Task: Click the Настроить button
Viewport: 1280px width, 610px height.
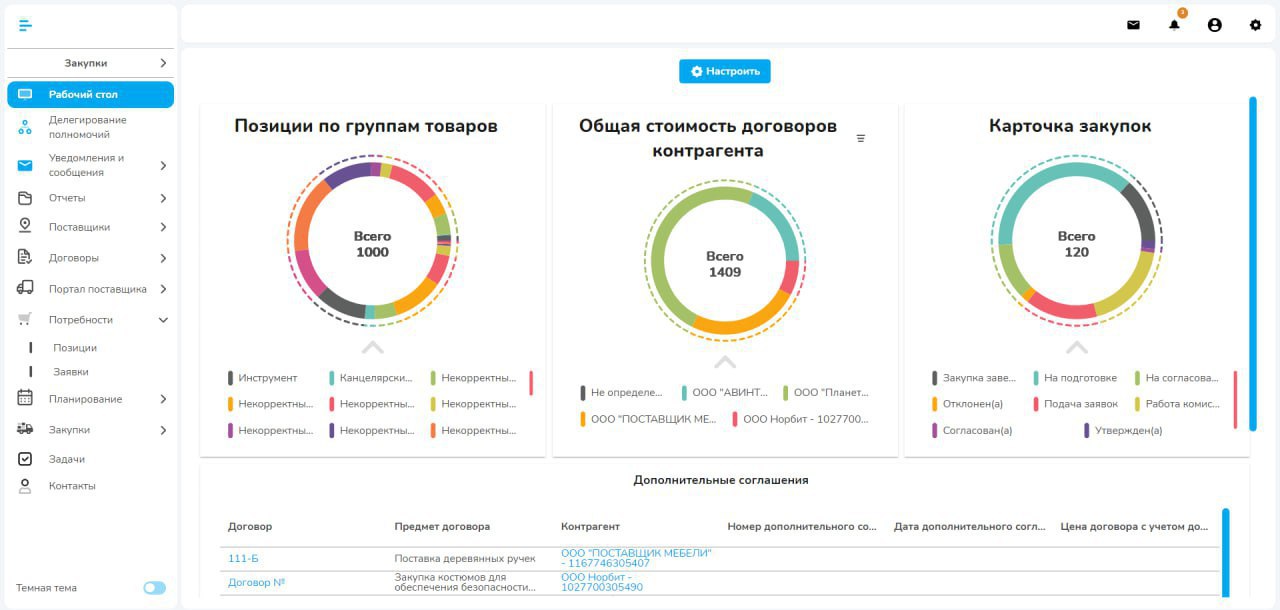Action: (724, 71)
